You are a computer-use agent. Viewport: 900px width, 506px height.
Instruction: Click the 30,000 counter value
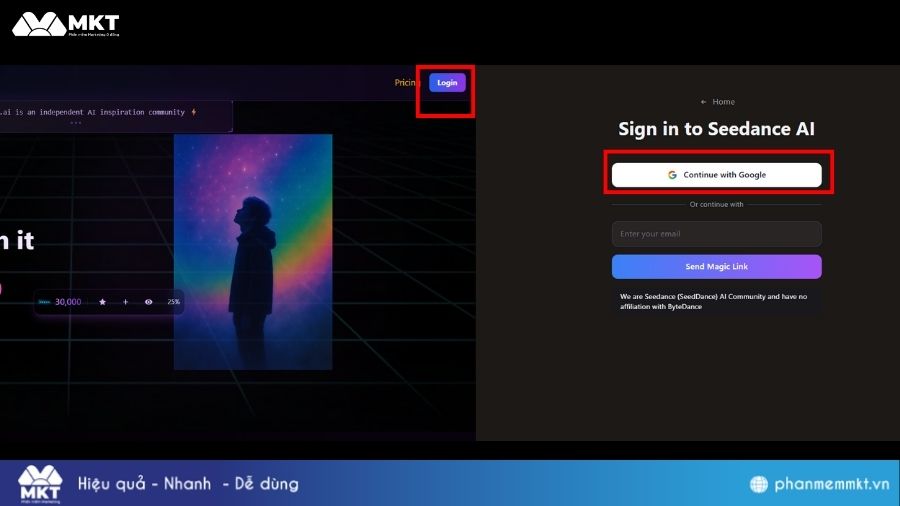(68, 302)
